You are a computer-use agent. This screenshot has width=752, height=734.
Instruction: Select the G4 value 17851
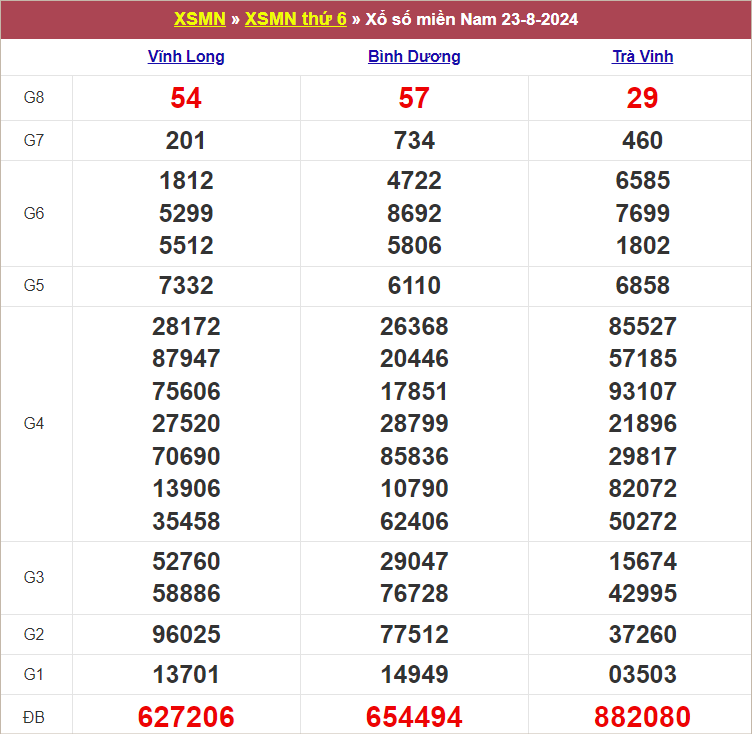(x=414, y=391)
